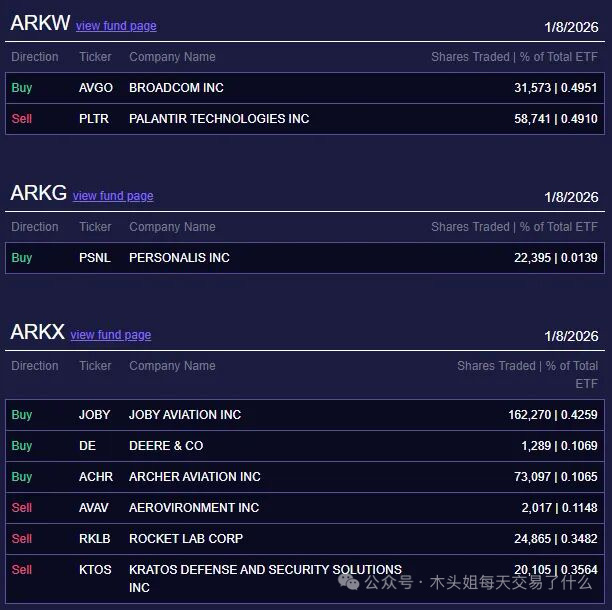Click the JOBY ticker cell

click(94, 415)
